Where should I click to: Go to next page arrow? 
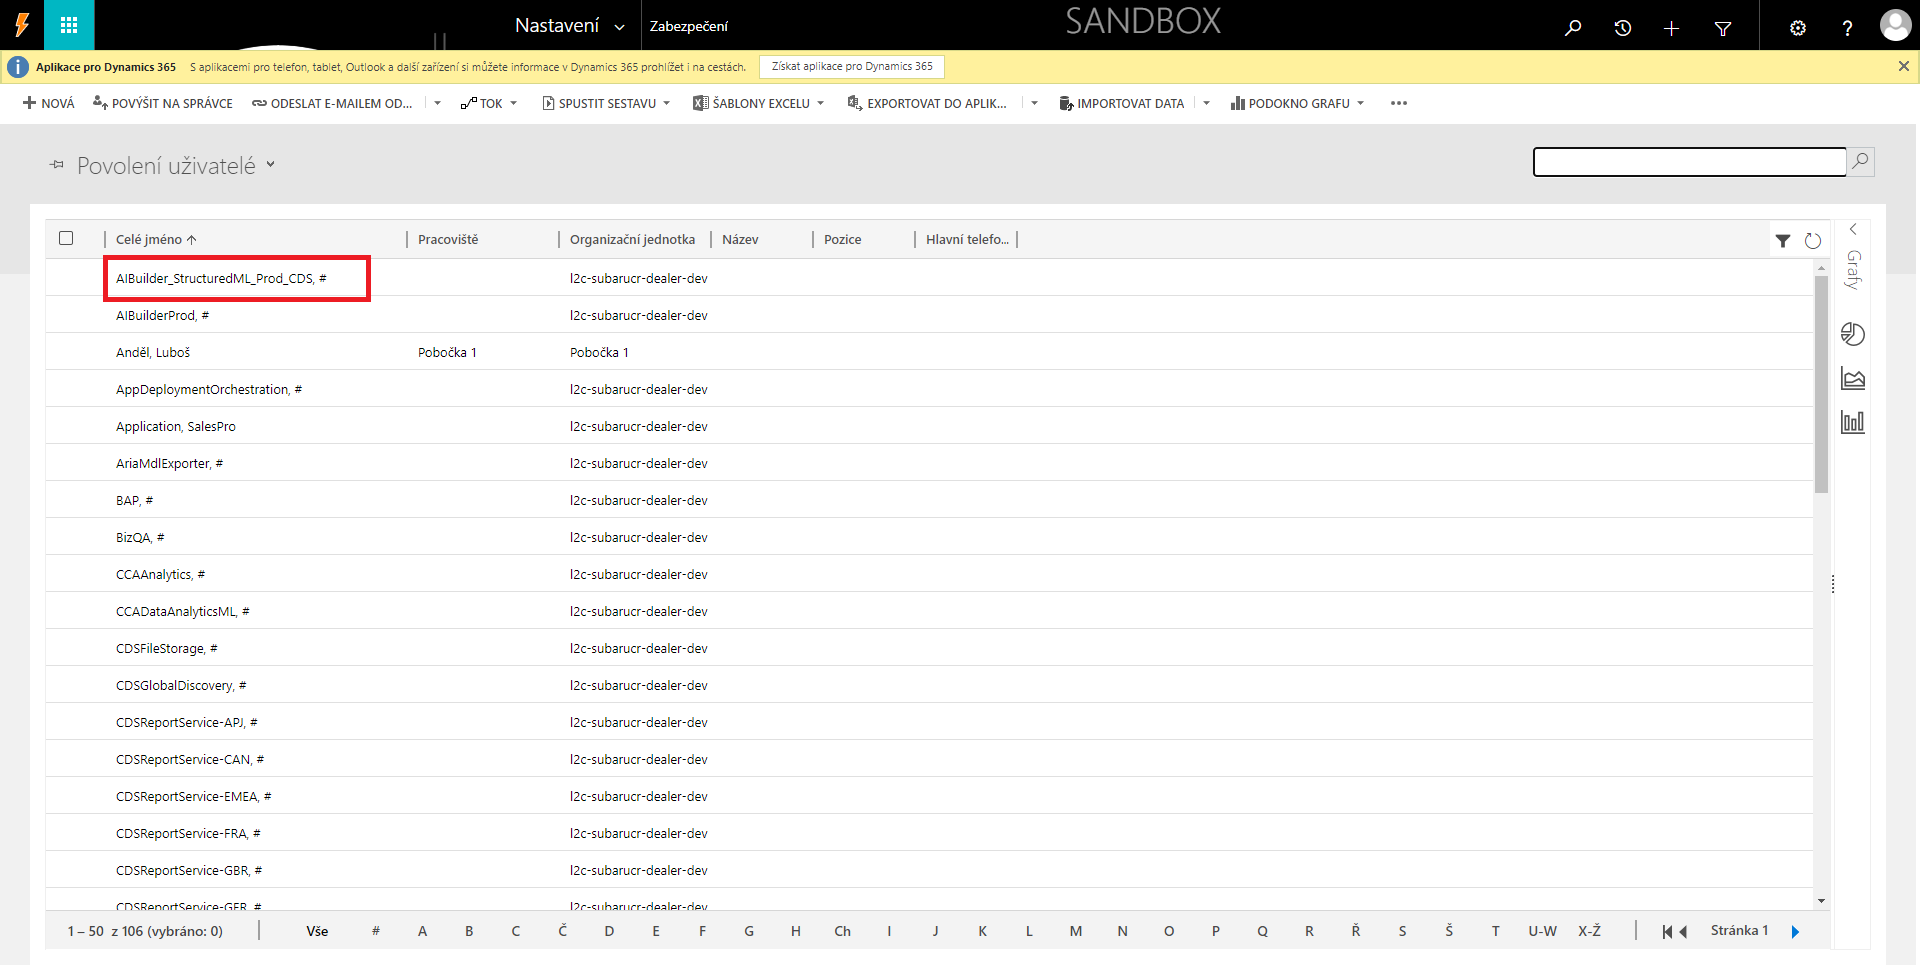pyautogui.click(x=1795, y=932)
